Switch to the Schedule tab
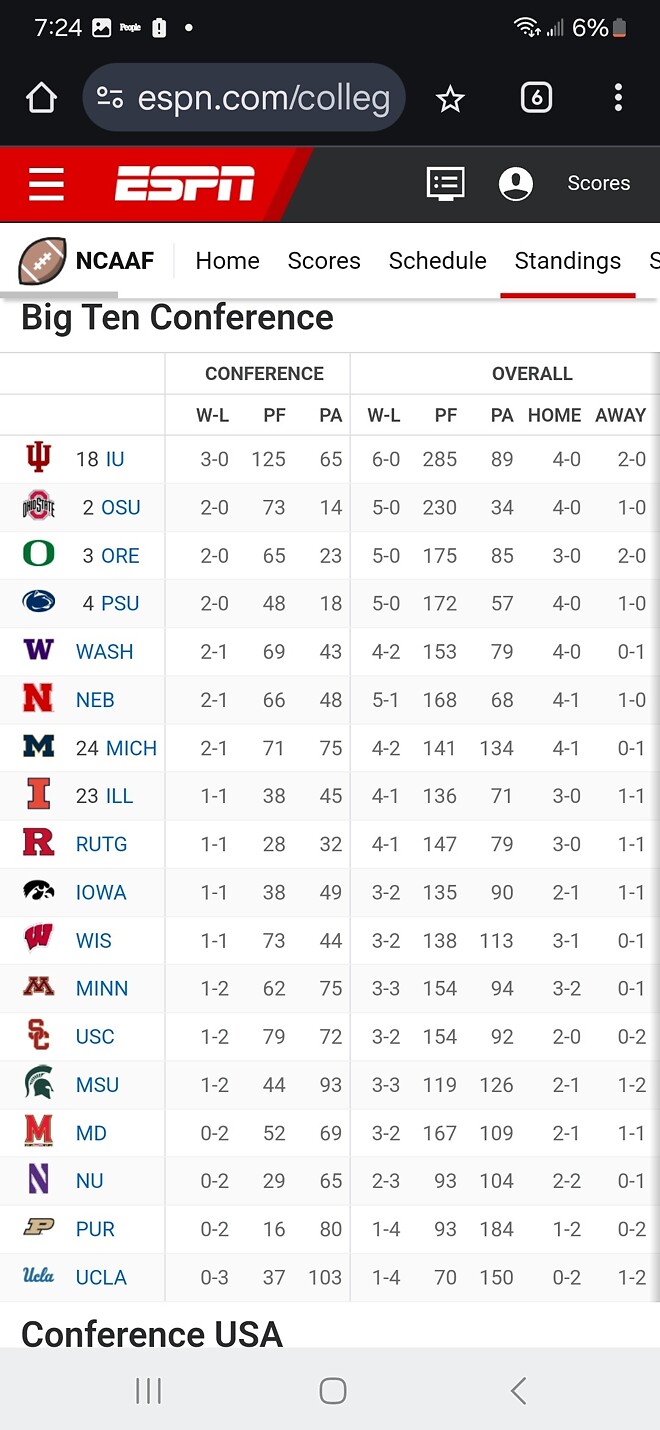The width and height of the screenshot is (660, 1430). tap(437, 260)
